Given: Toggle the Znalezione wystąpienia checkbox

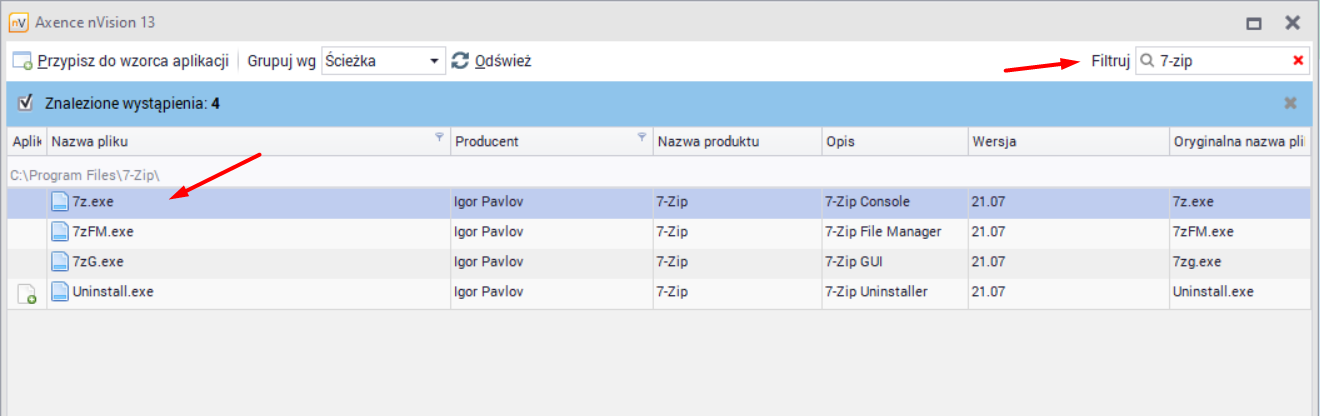Looking at the screenshot, I should tap(26, 103).
